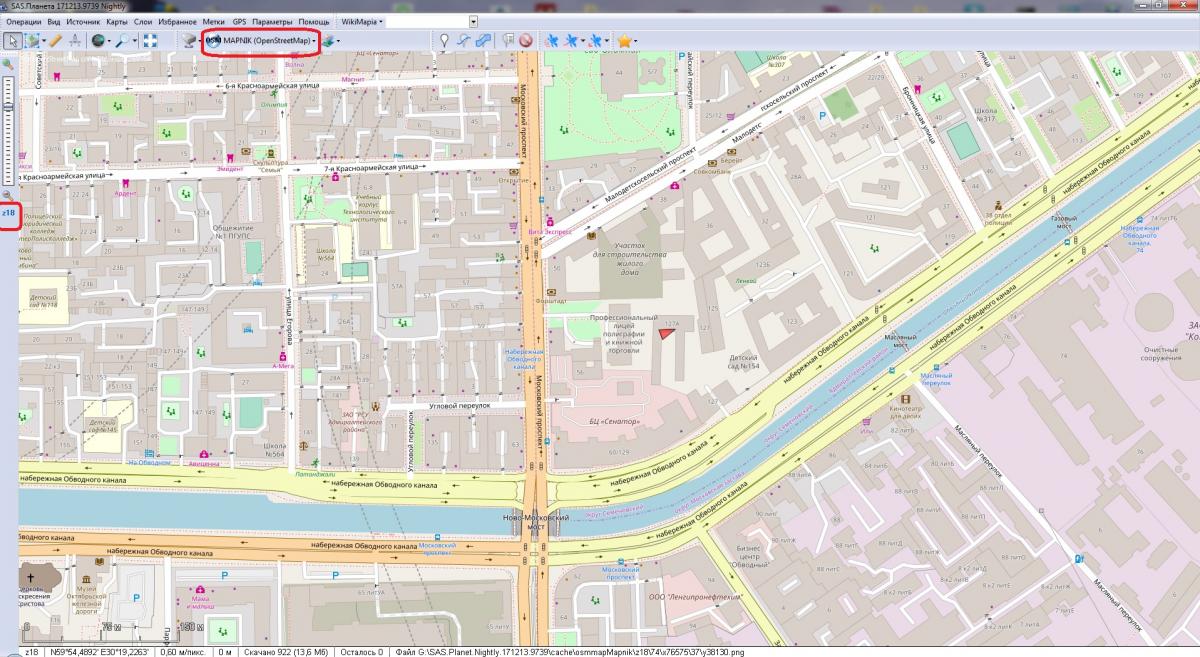Open the Операции menu

pos(24,21)
